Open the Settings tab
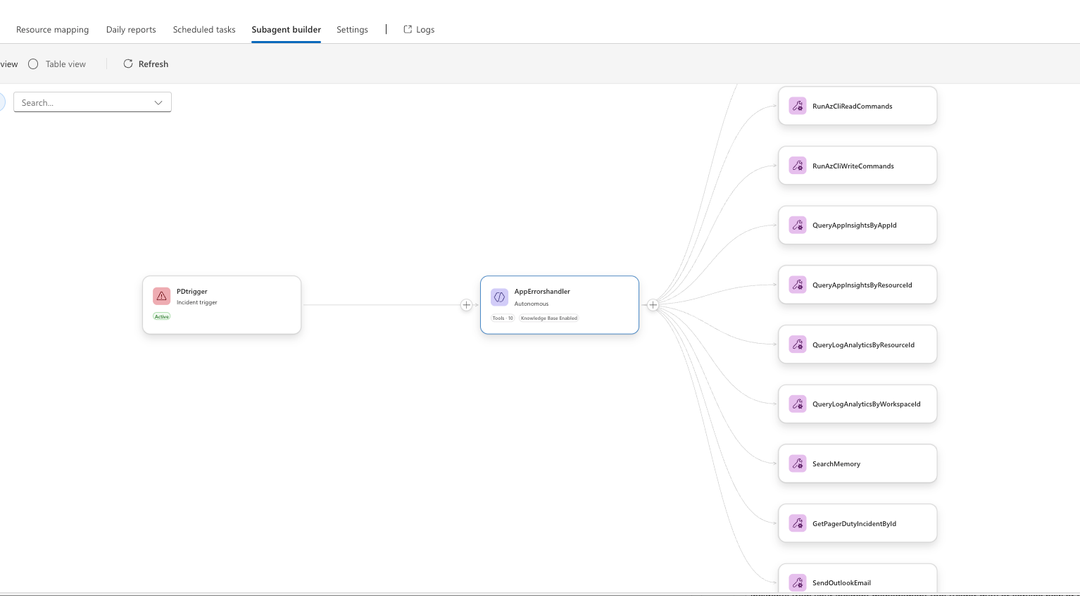Screen dimensions: 1080x596 point(352,30)
